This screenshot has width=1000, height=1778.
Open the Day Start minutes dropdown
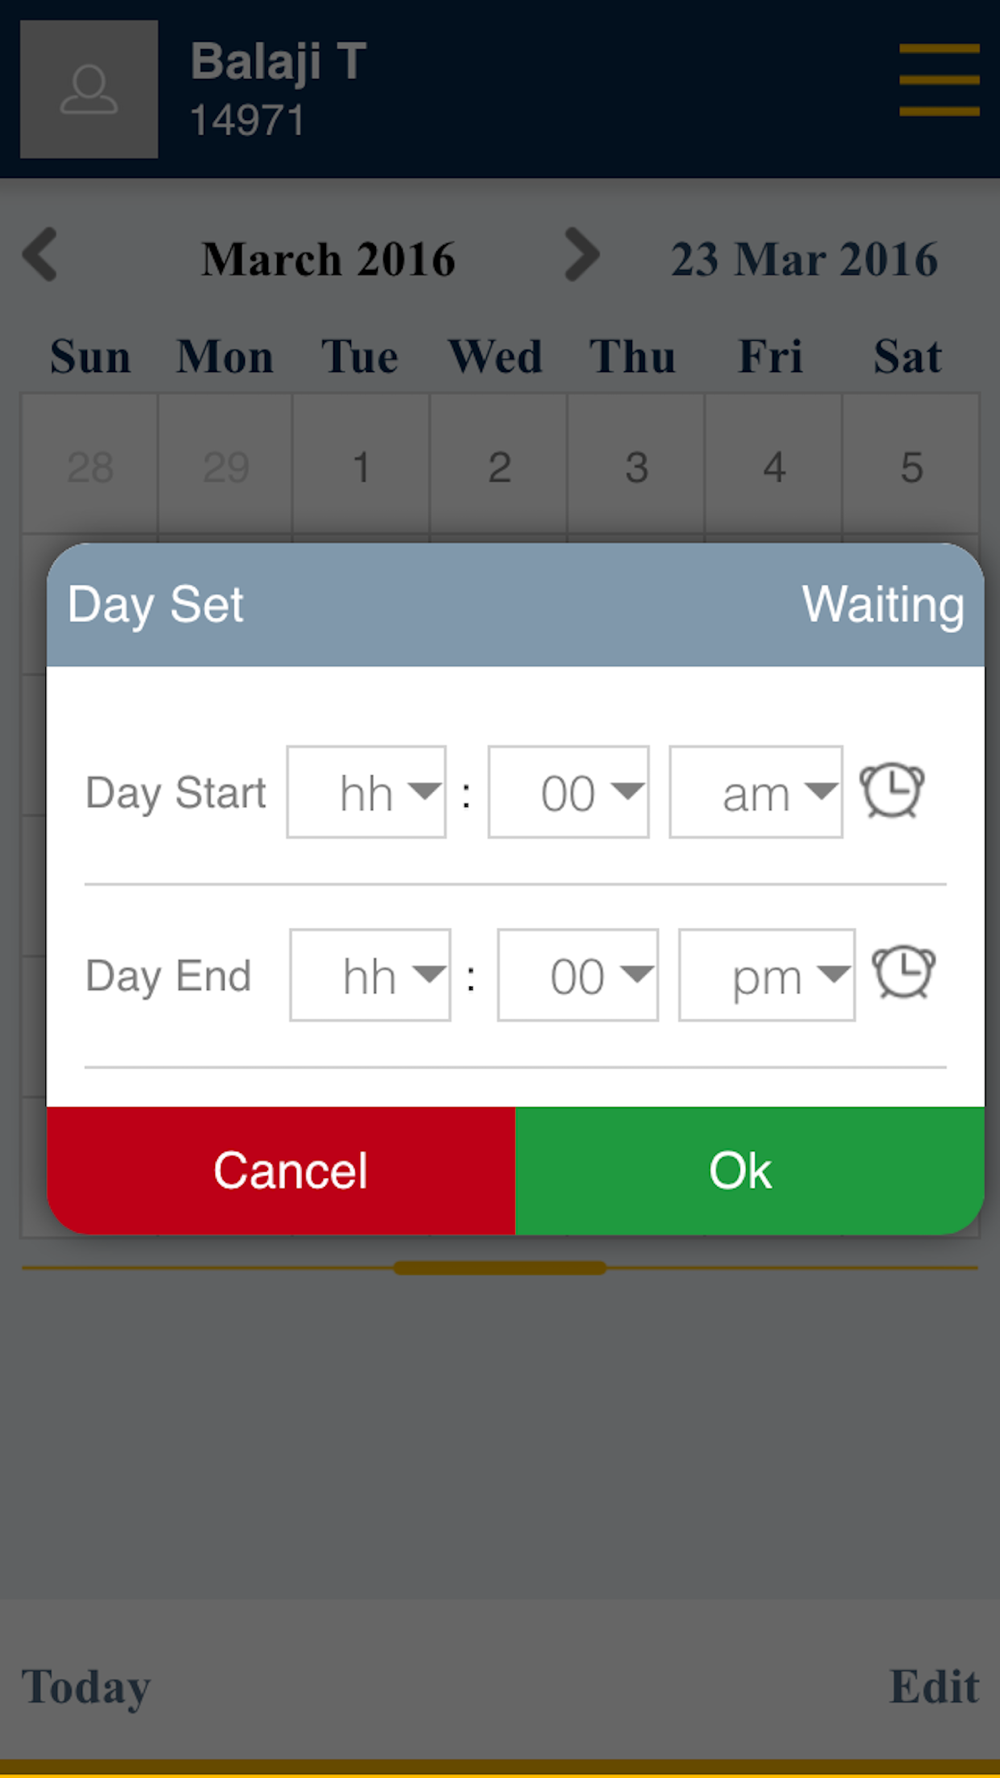568,792
